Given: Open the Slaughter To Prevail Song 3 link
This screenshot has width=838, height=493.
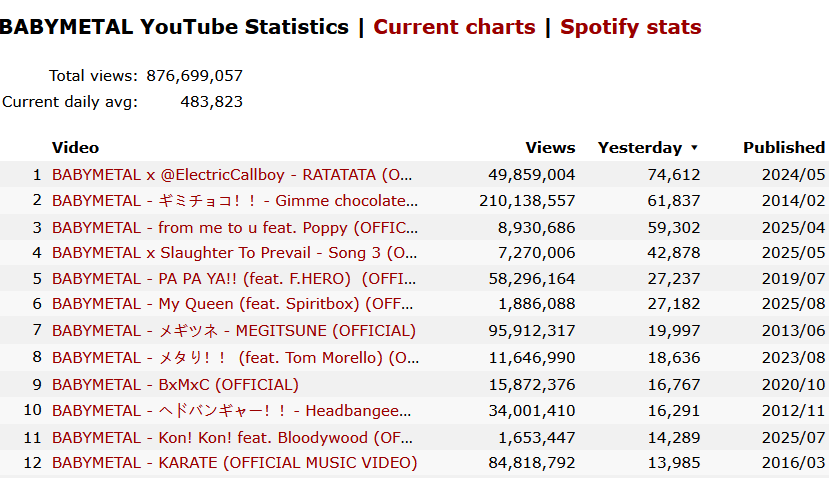Looking at the screenshot, I should [235, 253].
